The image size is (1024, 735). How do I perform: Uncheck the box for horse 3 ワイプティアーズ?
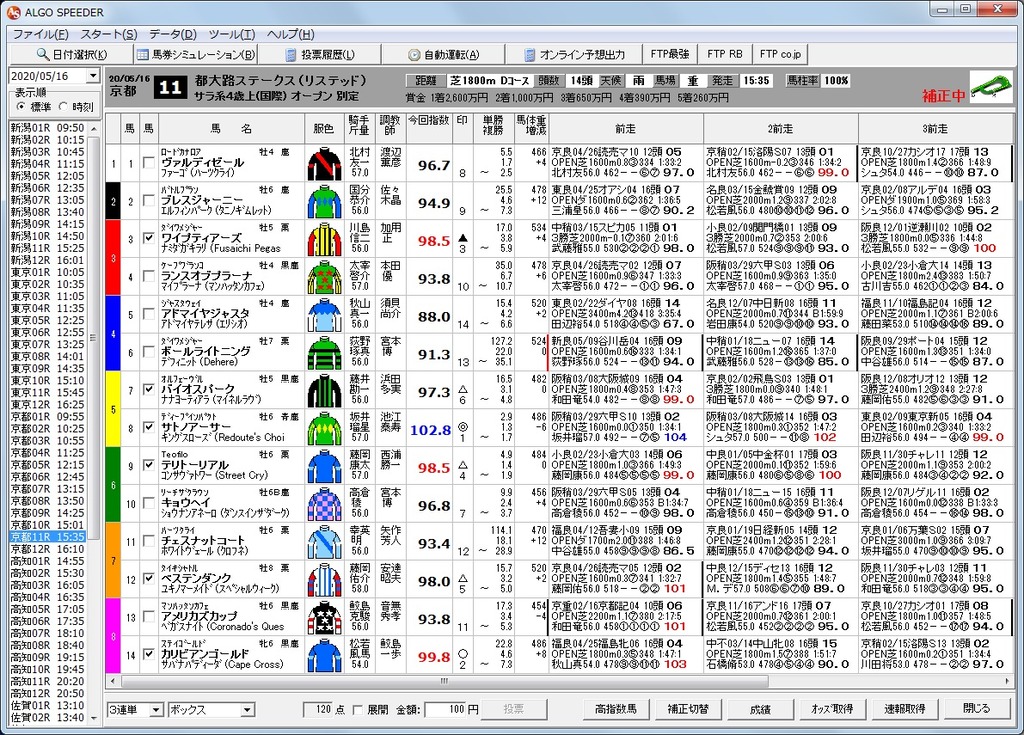(x=149, y=238)
